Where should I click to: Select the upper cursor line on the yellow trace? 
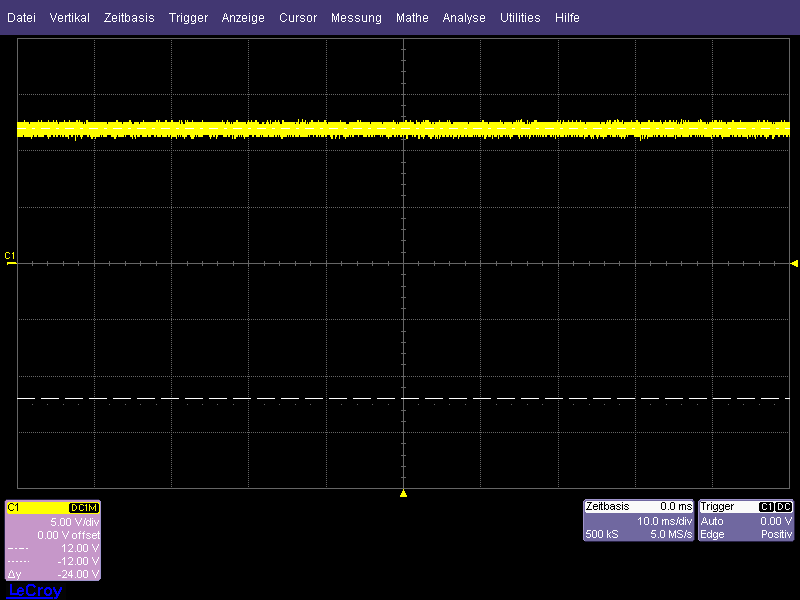click(x=403, y=128)
